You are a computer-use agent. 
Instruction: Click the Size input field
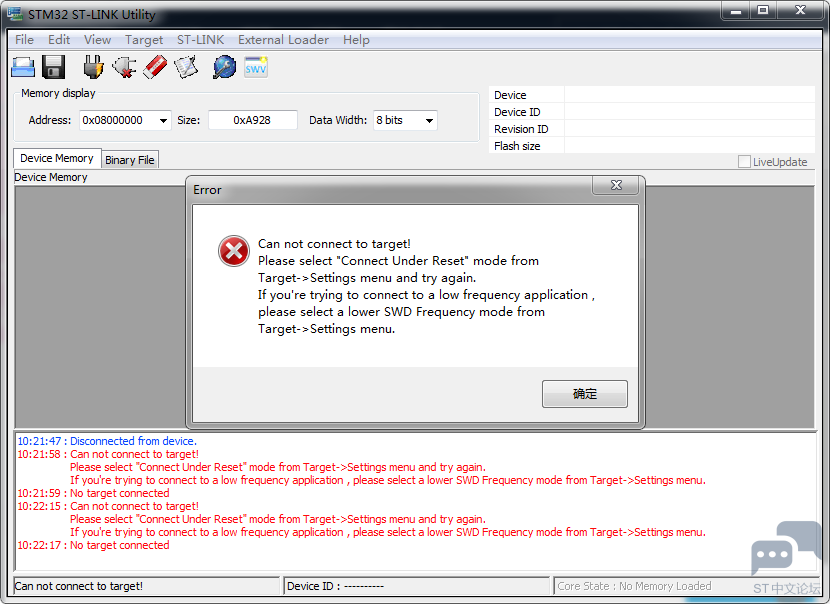253,120
